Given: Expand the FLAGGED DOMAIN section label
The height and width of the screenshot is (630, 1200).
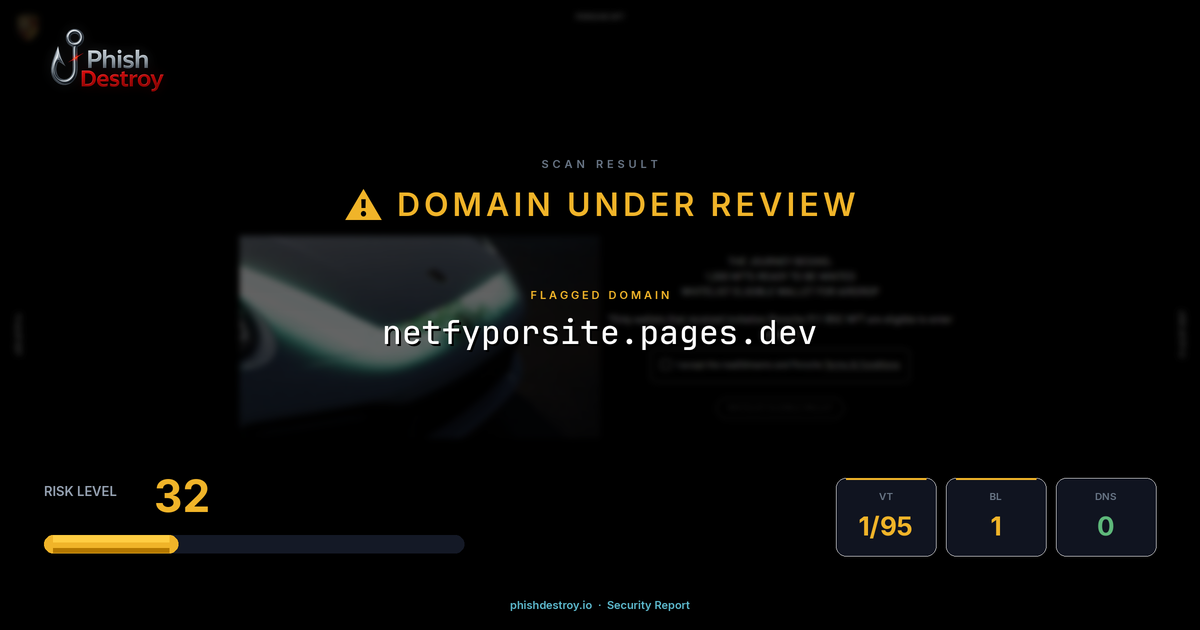Looking at the screenshot, I should point(600,295).
